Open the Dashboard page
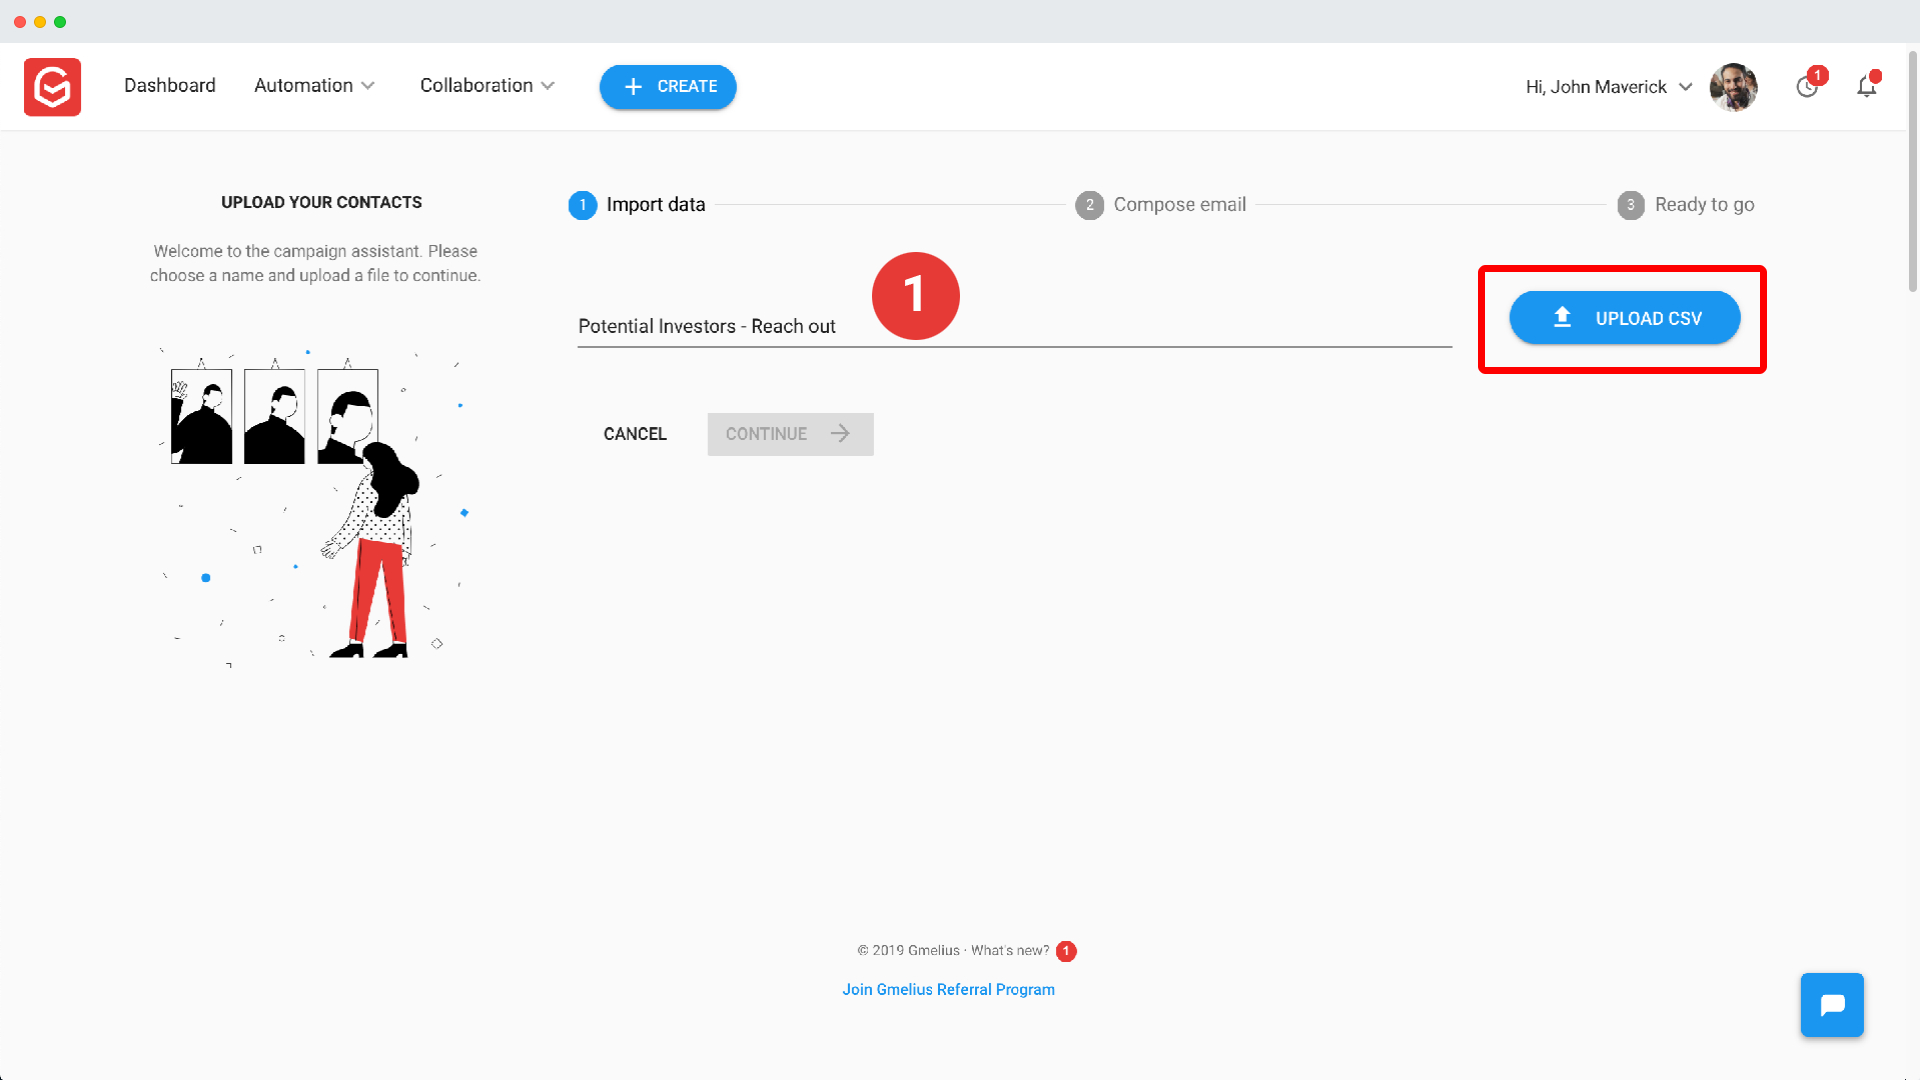Viewport: 1920px width, 1080px height. point(170,86)
